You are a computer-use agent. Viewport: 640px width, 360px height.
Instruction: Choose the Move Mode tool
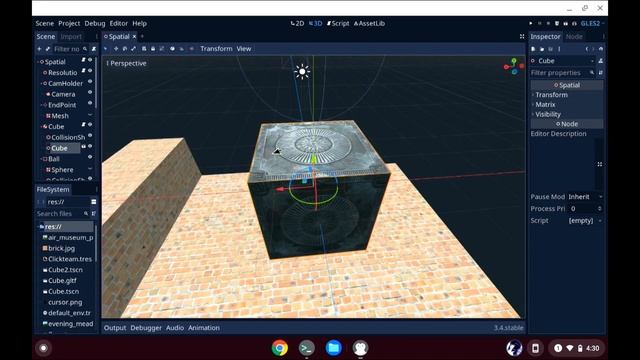click(x=116, y=49)
